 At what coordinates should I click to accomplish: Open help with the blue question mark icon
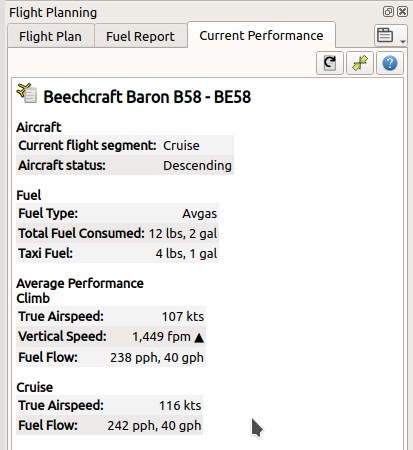pyautogui.click(x=390, y=63)
